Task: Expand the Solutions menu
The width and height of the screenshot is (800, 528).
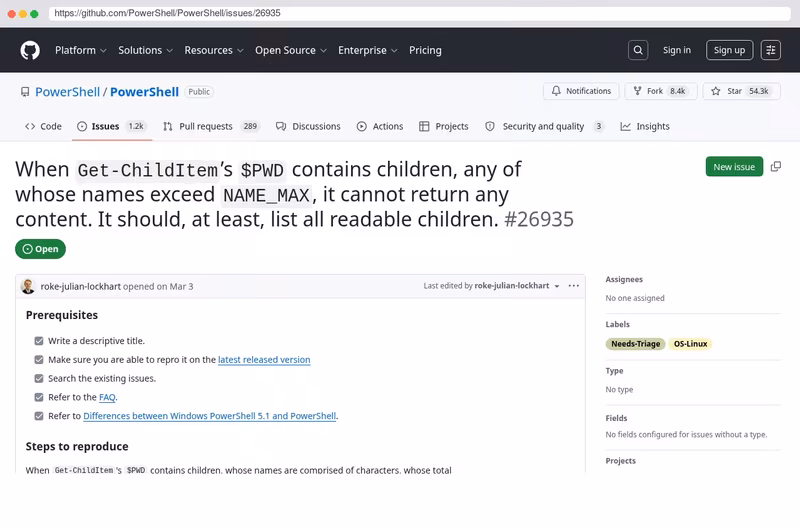Action: [145, 50]
